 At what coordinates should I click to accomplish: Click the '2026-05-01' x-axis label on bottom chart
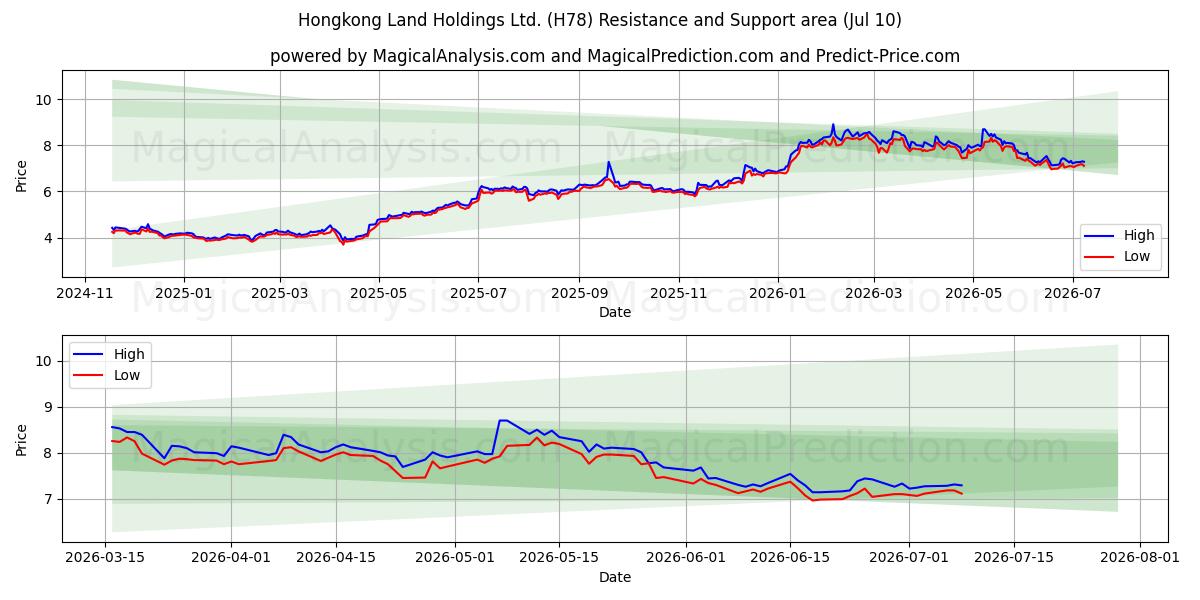454,560
